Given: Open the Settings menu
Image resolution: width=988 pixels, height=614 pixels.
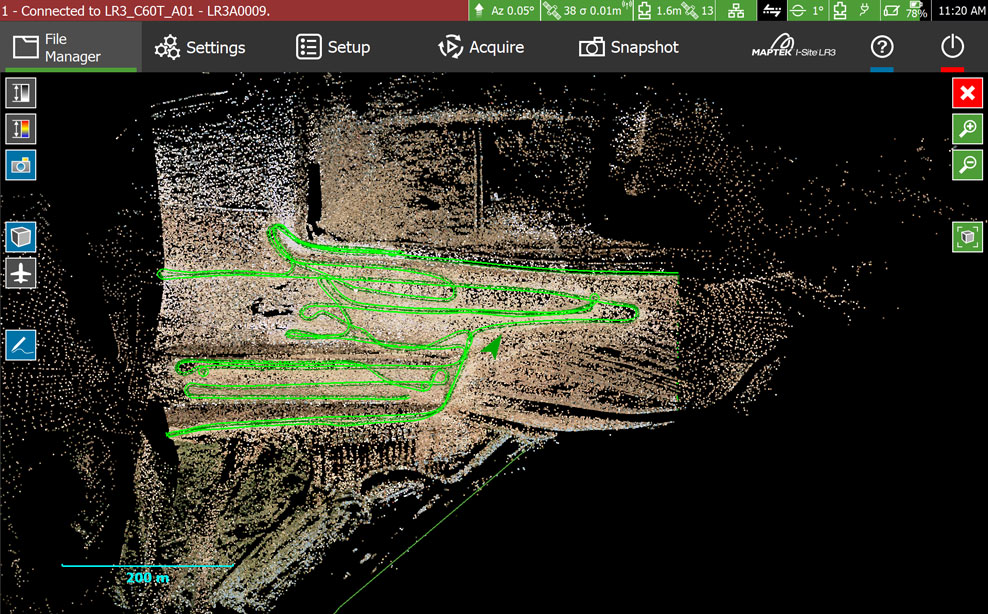Looking at the screenshot, I should (x=200, y=47).
